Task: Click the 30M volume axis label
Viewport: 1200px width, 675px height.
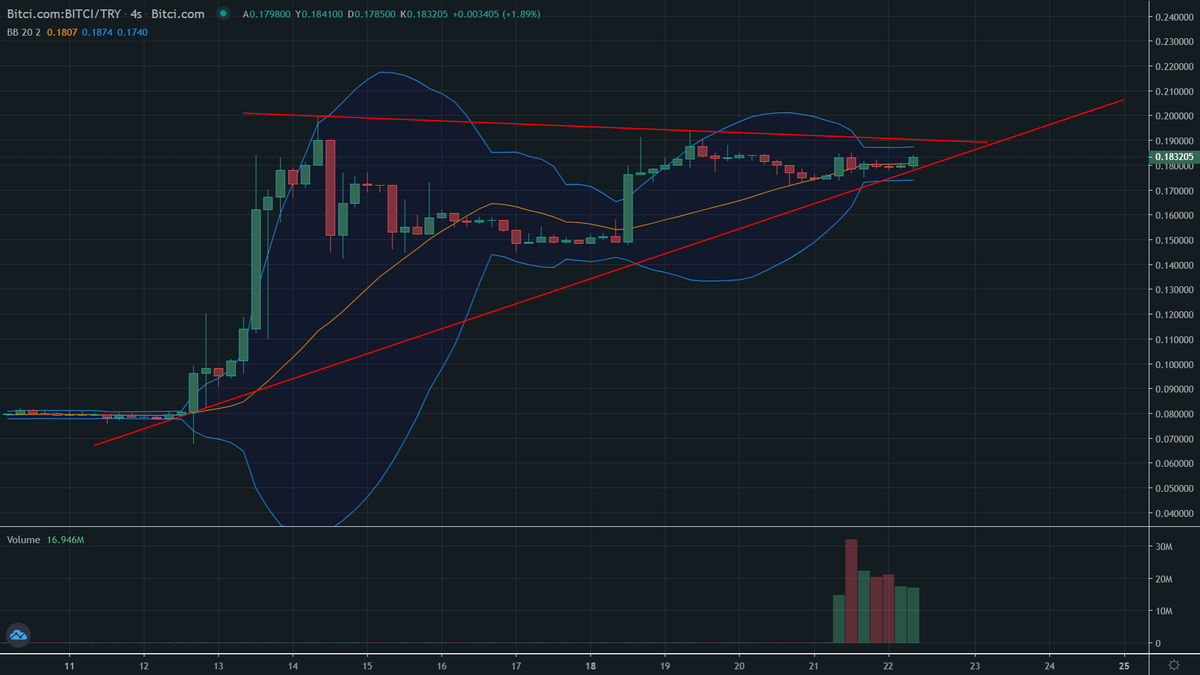Action: pos(1164,547)
